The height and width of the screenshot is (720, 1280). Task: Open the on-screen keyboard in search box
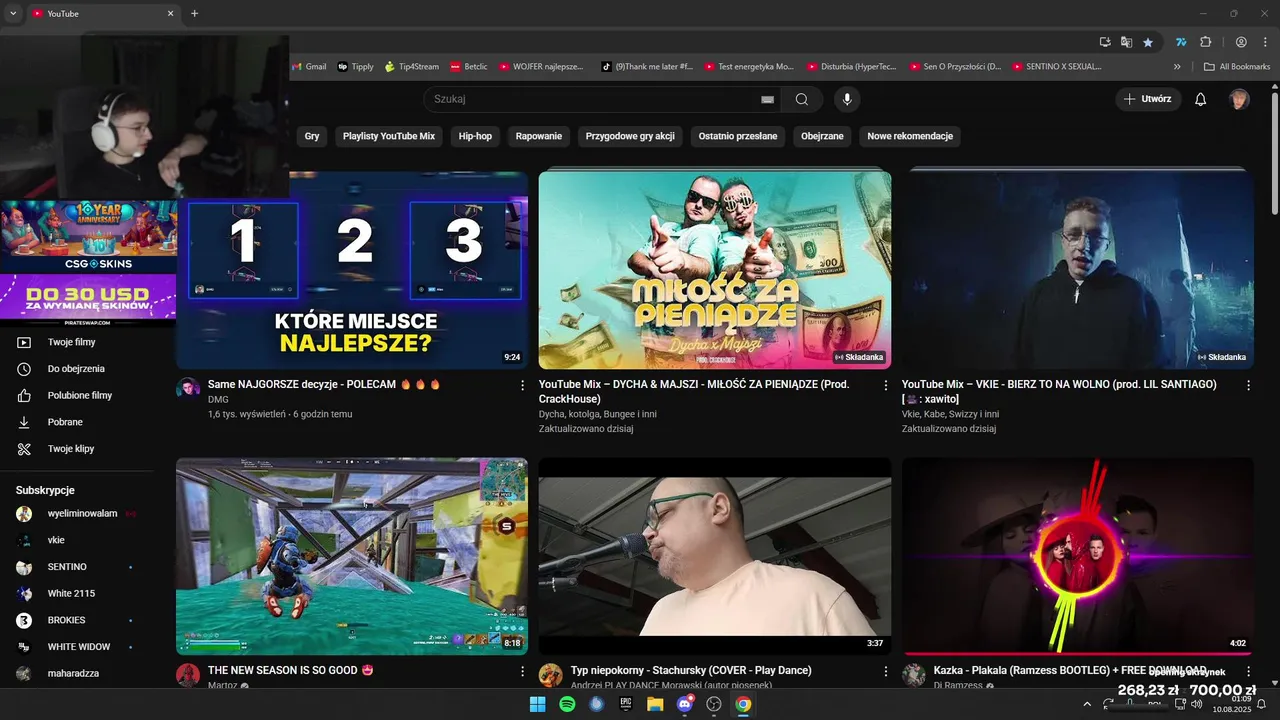tap(767, 99)
